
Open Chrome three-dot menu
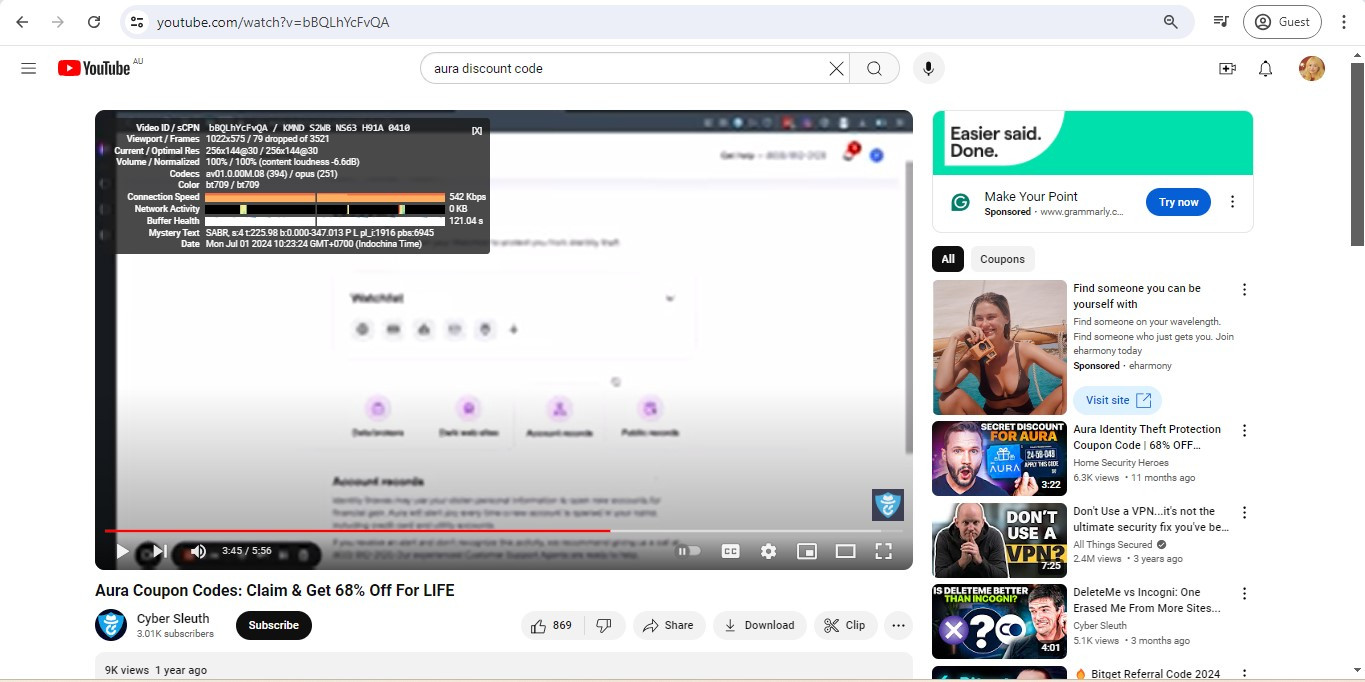click(1344, 21)
